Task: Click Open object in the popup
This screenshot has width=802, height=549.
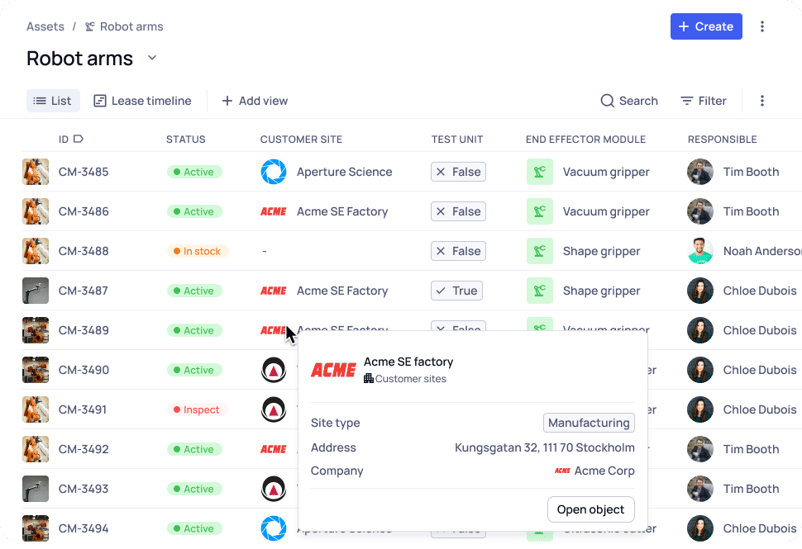Action: pos(591,510)
